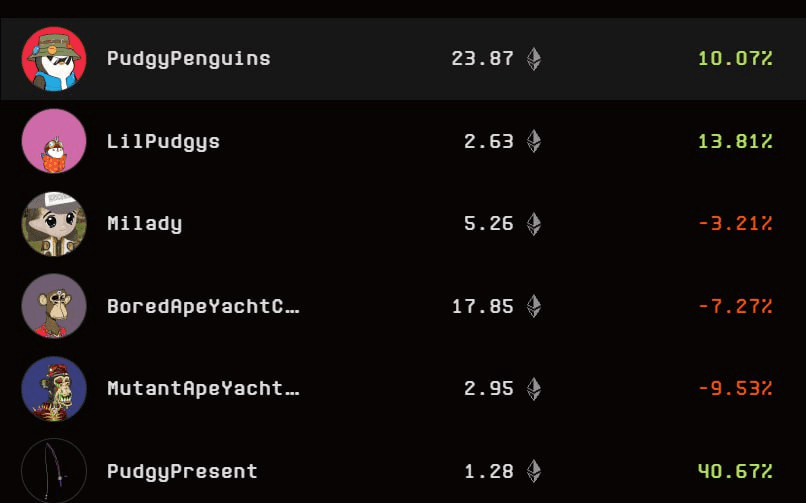Screen dimensions: 806x503
Task: Select the Milady collection avatar
Action: click(54, 223)
